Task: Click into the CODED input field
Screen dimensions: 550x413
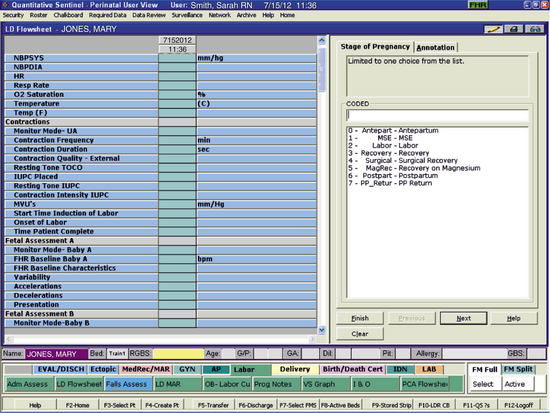Action: (x=437, y=115)
